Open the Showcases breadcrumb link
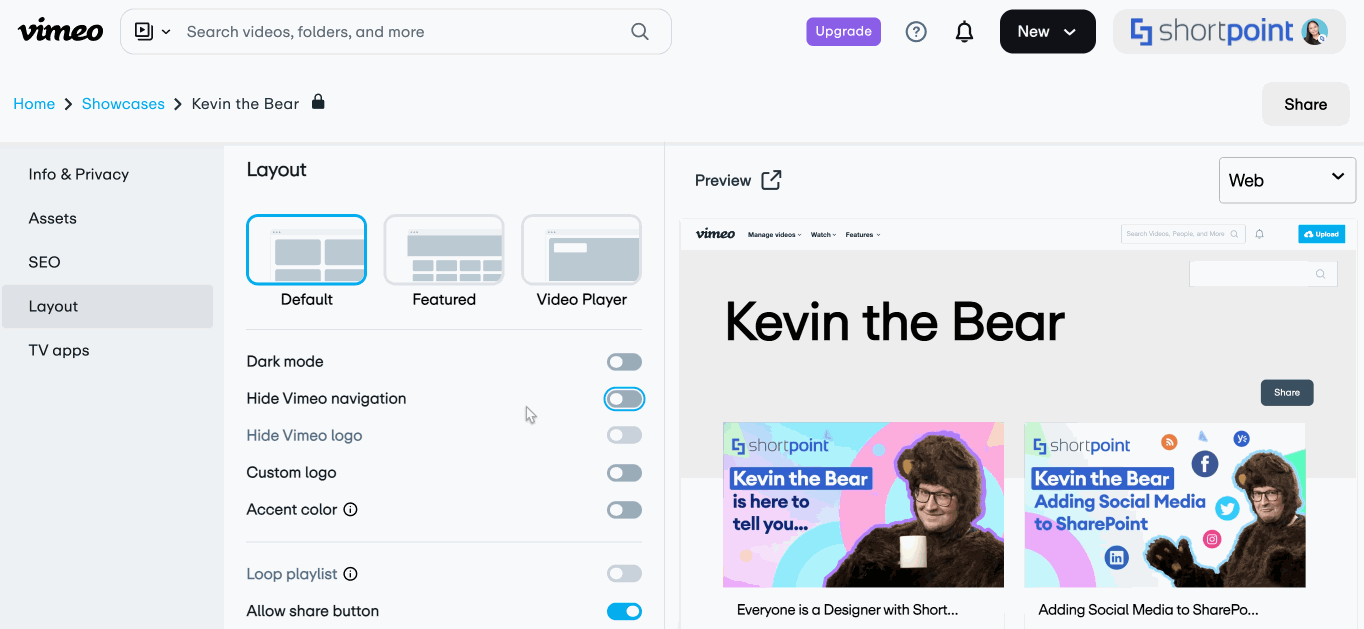The width and height of the screenshot is (1364, 629). pos(123,104)
